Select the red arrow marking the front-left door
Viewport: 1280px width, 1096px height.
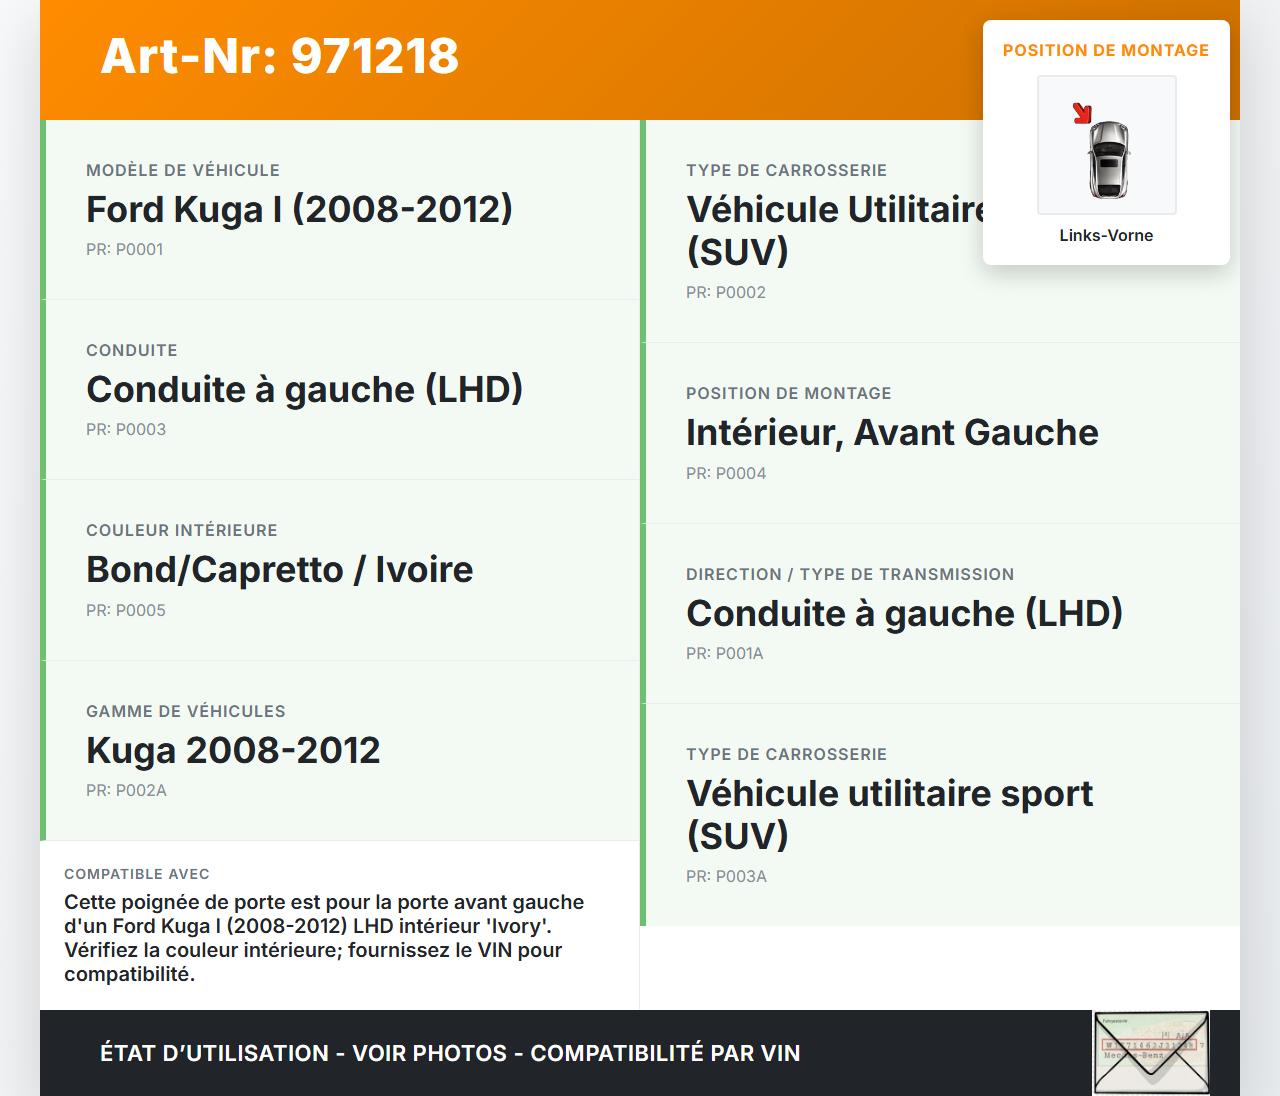tap(1083, 113)
